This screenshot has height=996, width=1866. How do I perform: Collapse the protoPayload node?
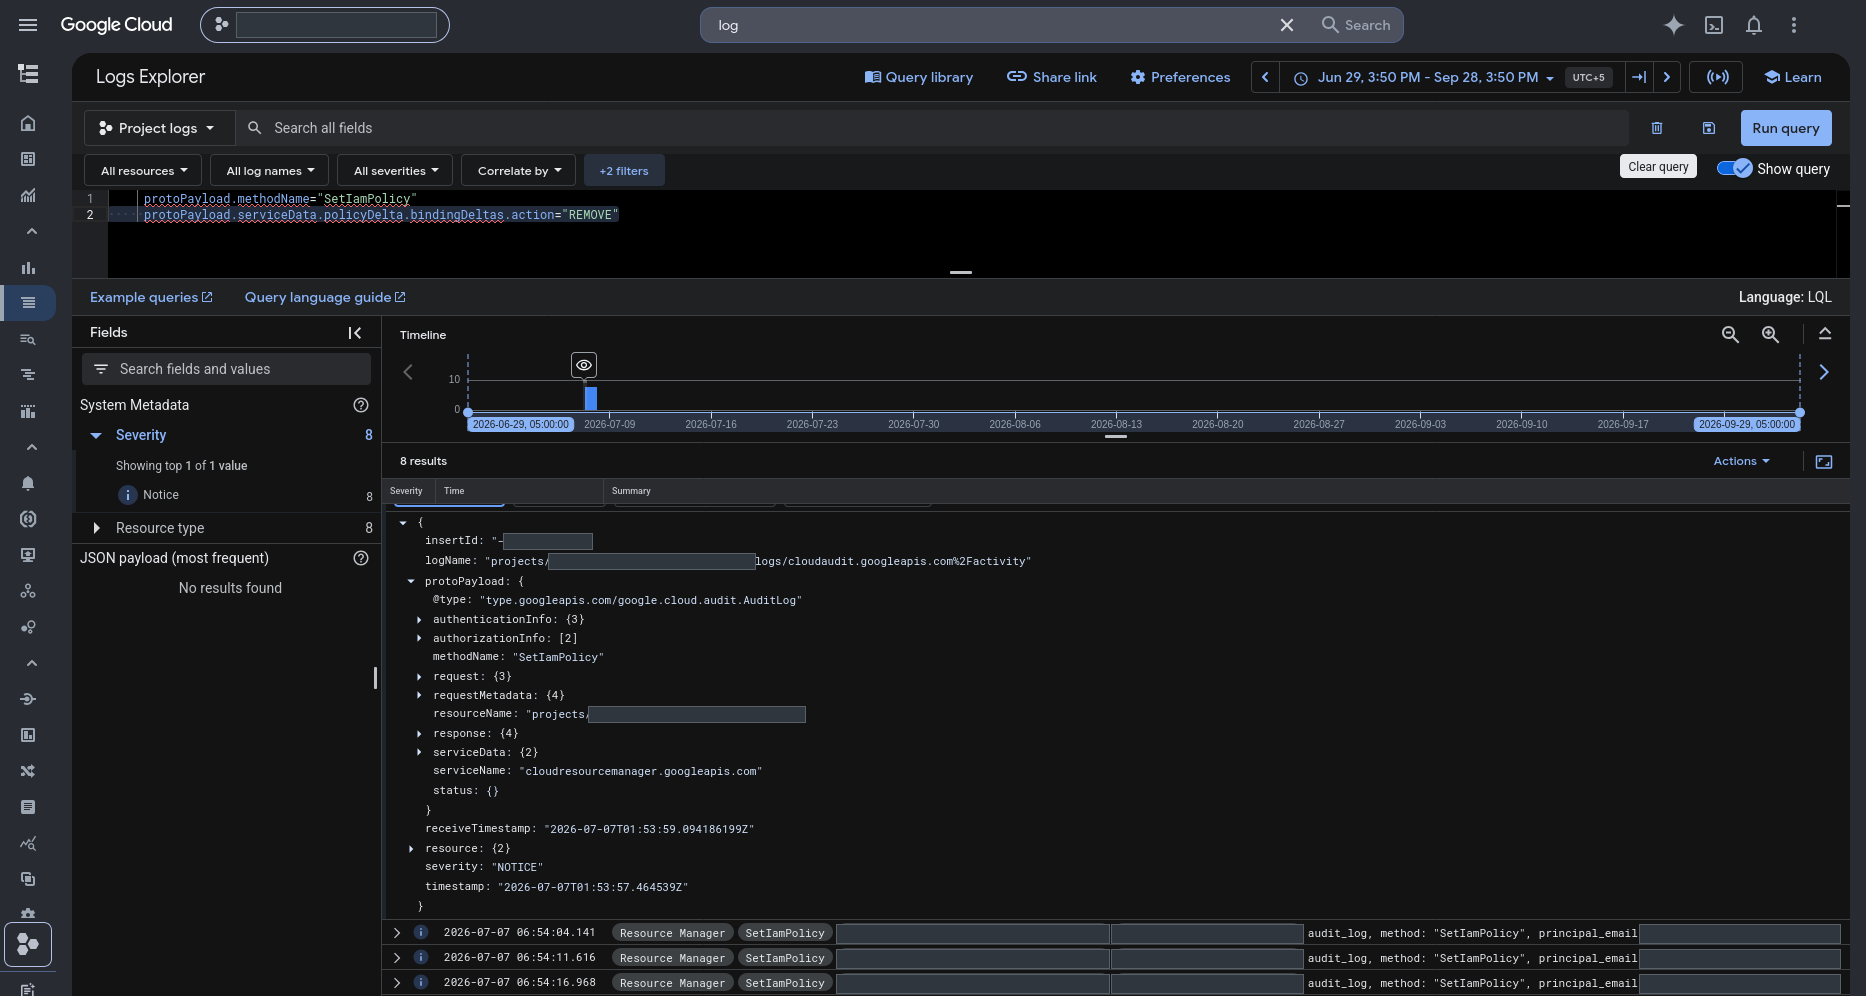point(411,581)
